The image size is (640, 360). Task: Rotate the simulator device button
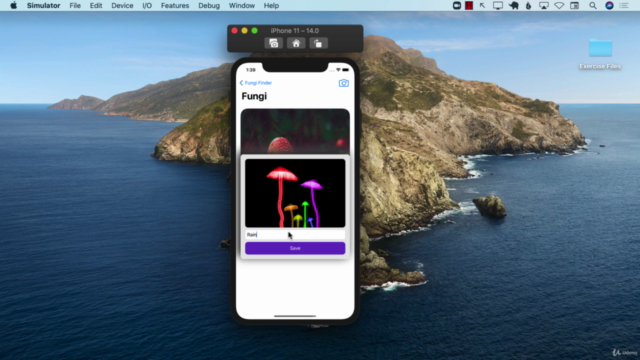(318, 43)
